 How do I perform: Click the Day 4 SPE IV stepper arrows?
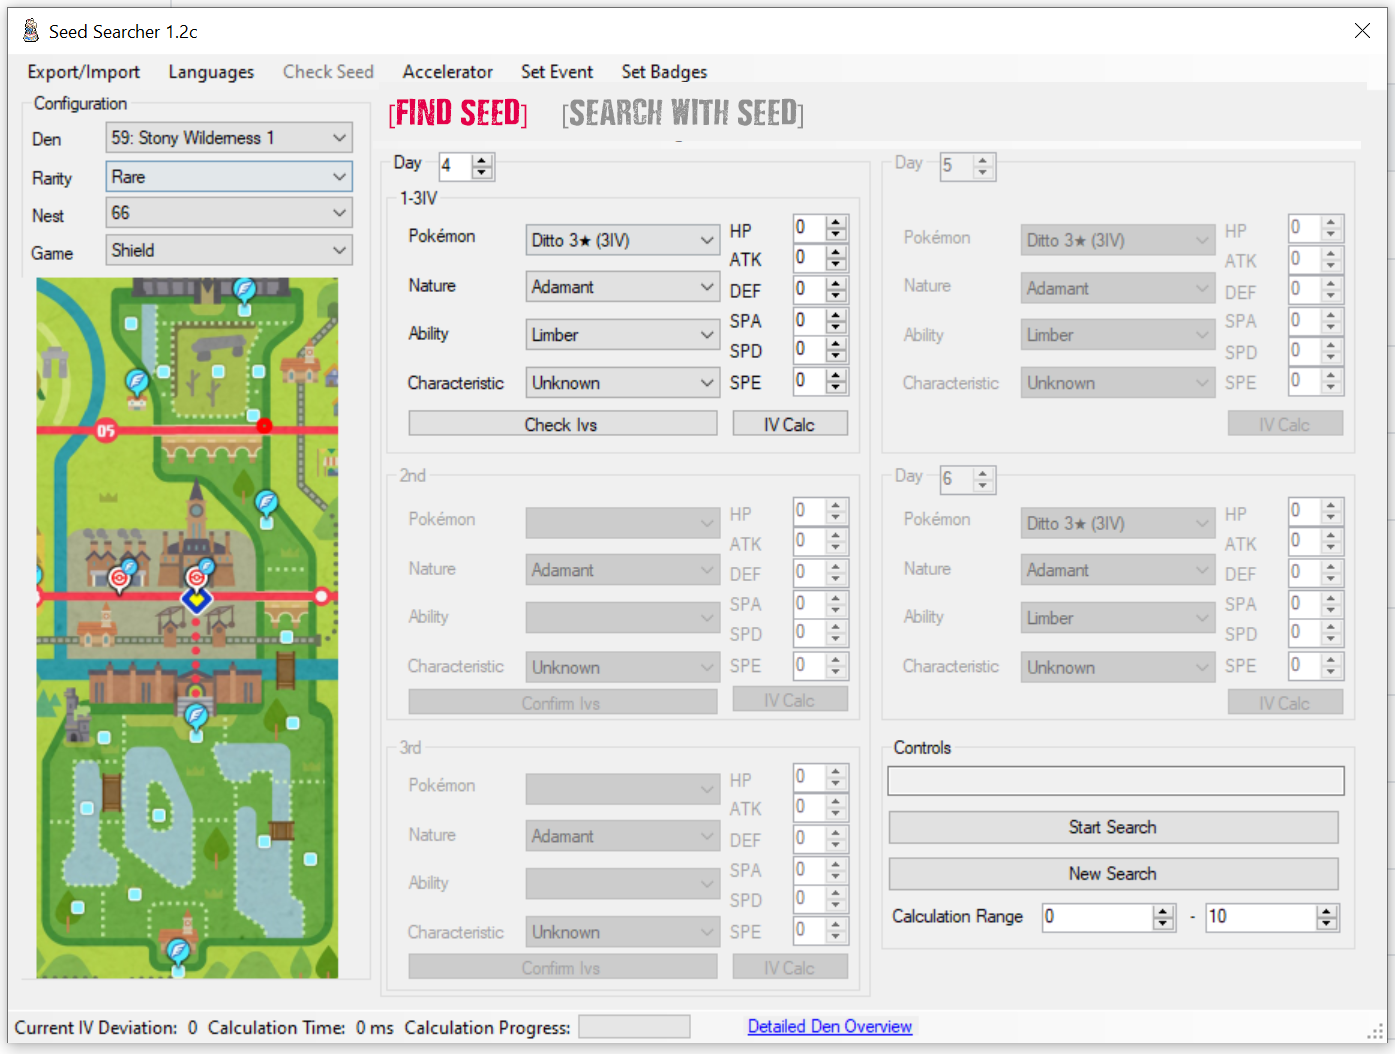[x=837, y=381]
